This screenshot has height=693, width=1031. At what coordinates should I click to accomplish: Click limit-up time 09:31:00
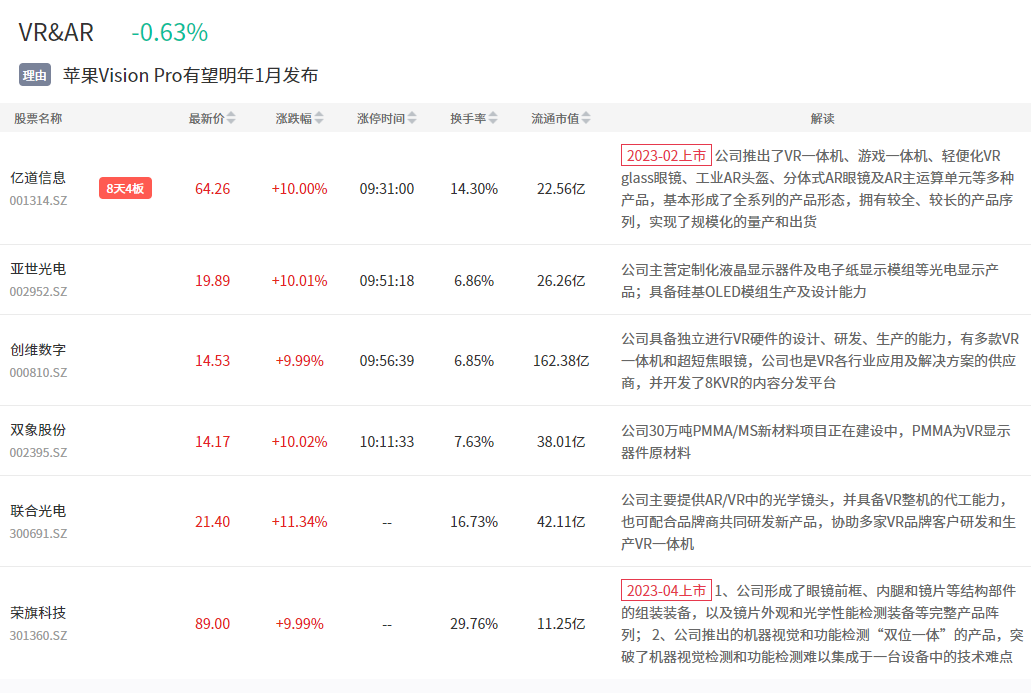click(x=387, y=189)
